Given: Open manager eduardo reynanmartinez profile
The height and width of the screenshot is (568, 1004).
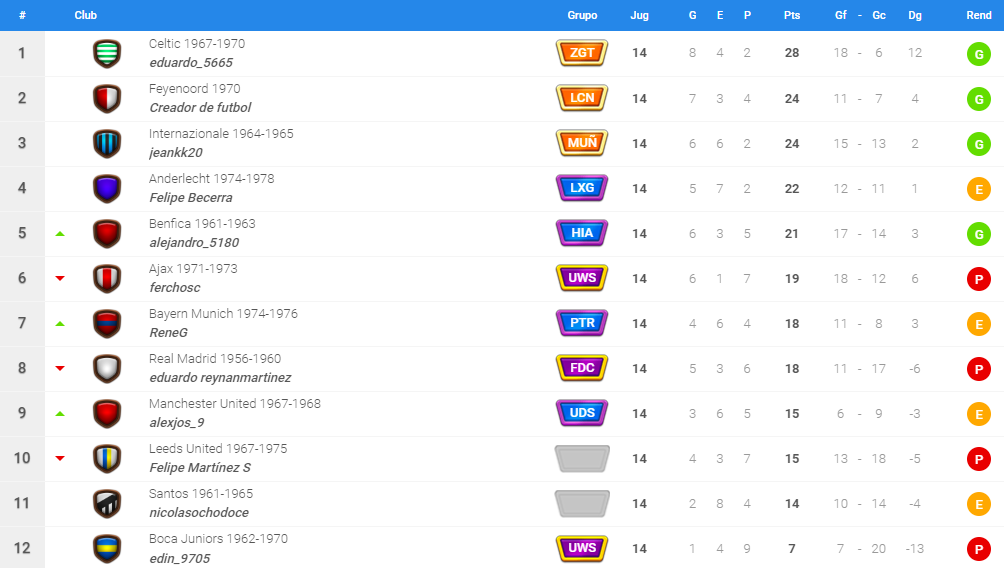Looking at the screenshot, I should 220,378.
